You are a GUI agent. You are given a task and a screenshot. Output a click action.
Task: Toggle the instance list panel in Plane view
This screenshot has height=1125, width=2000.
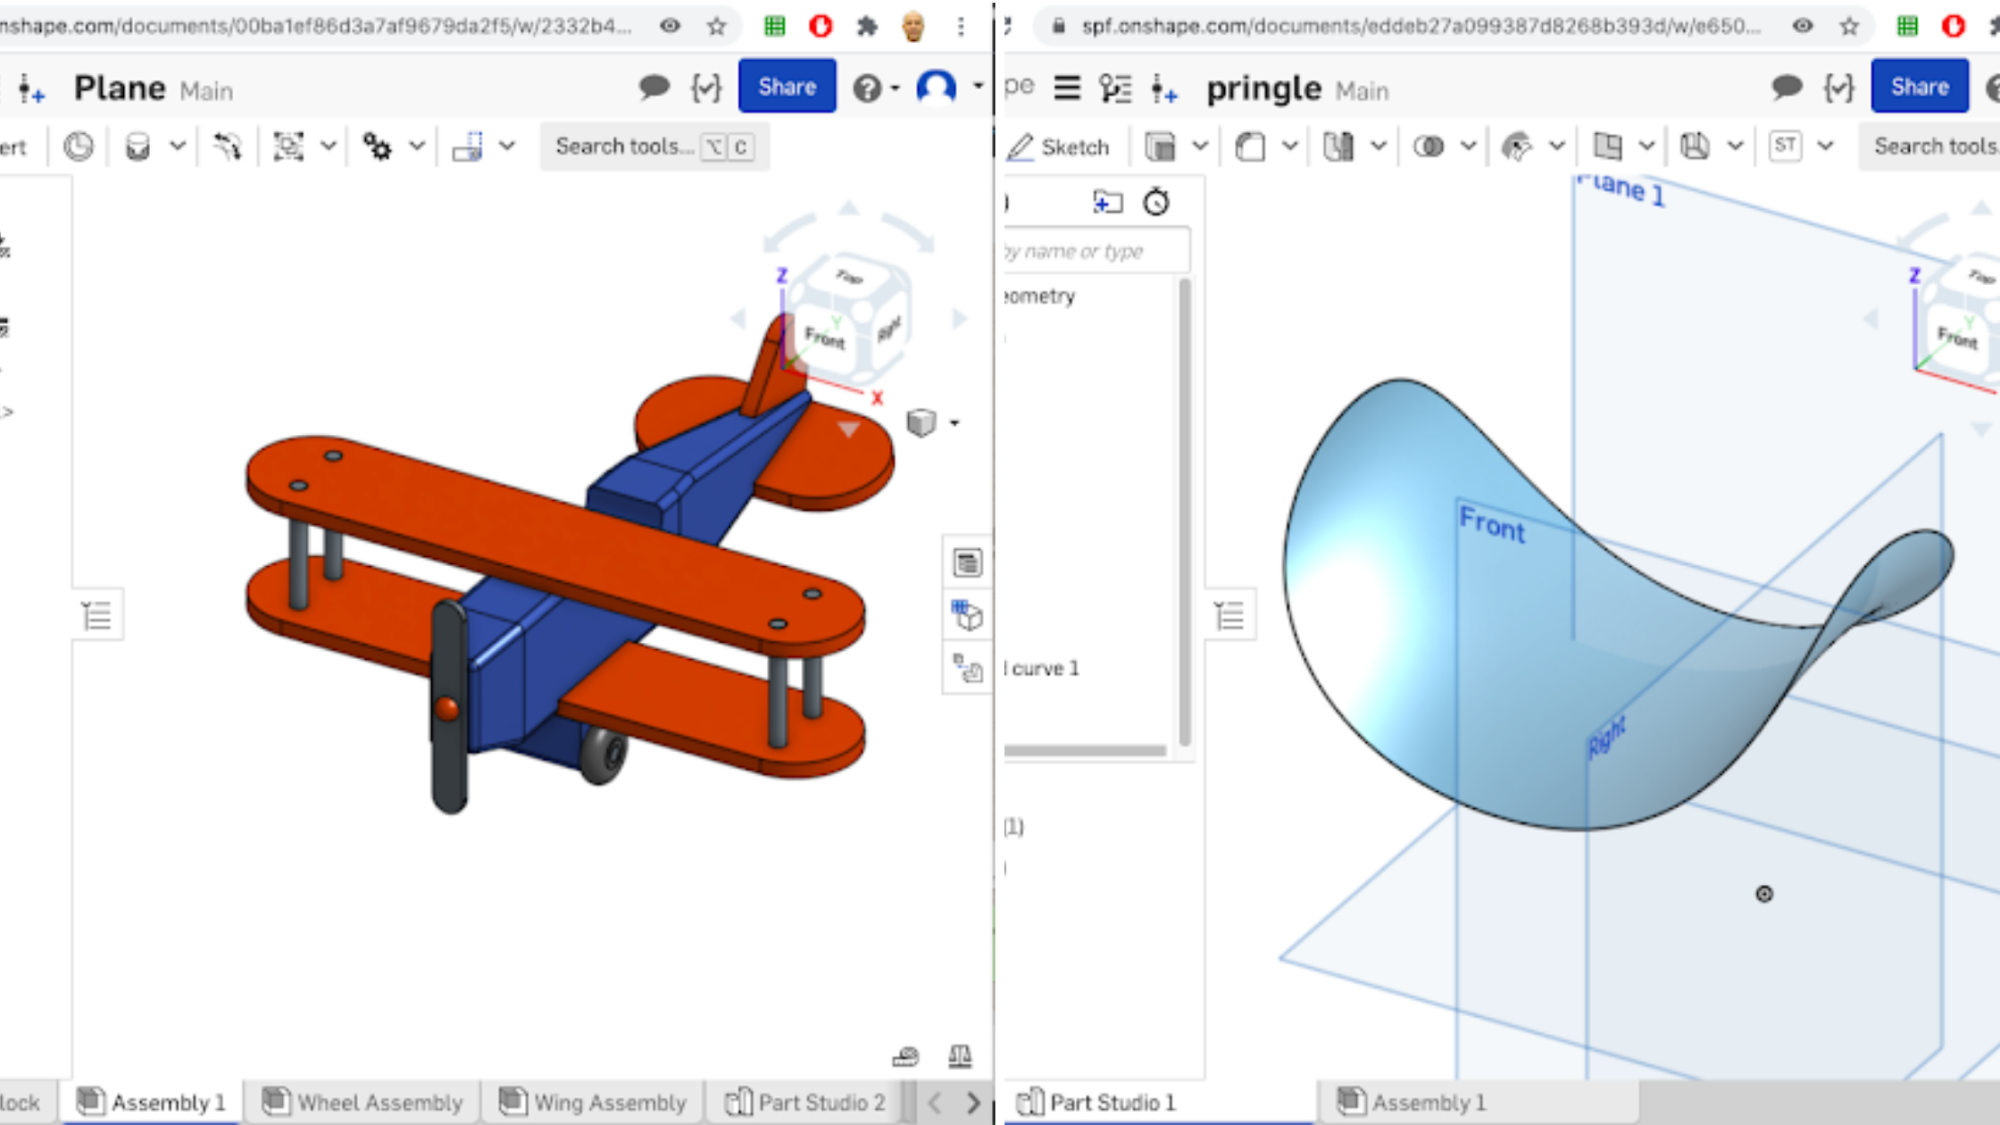[97, 615]
